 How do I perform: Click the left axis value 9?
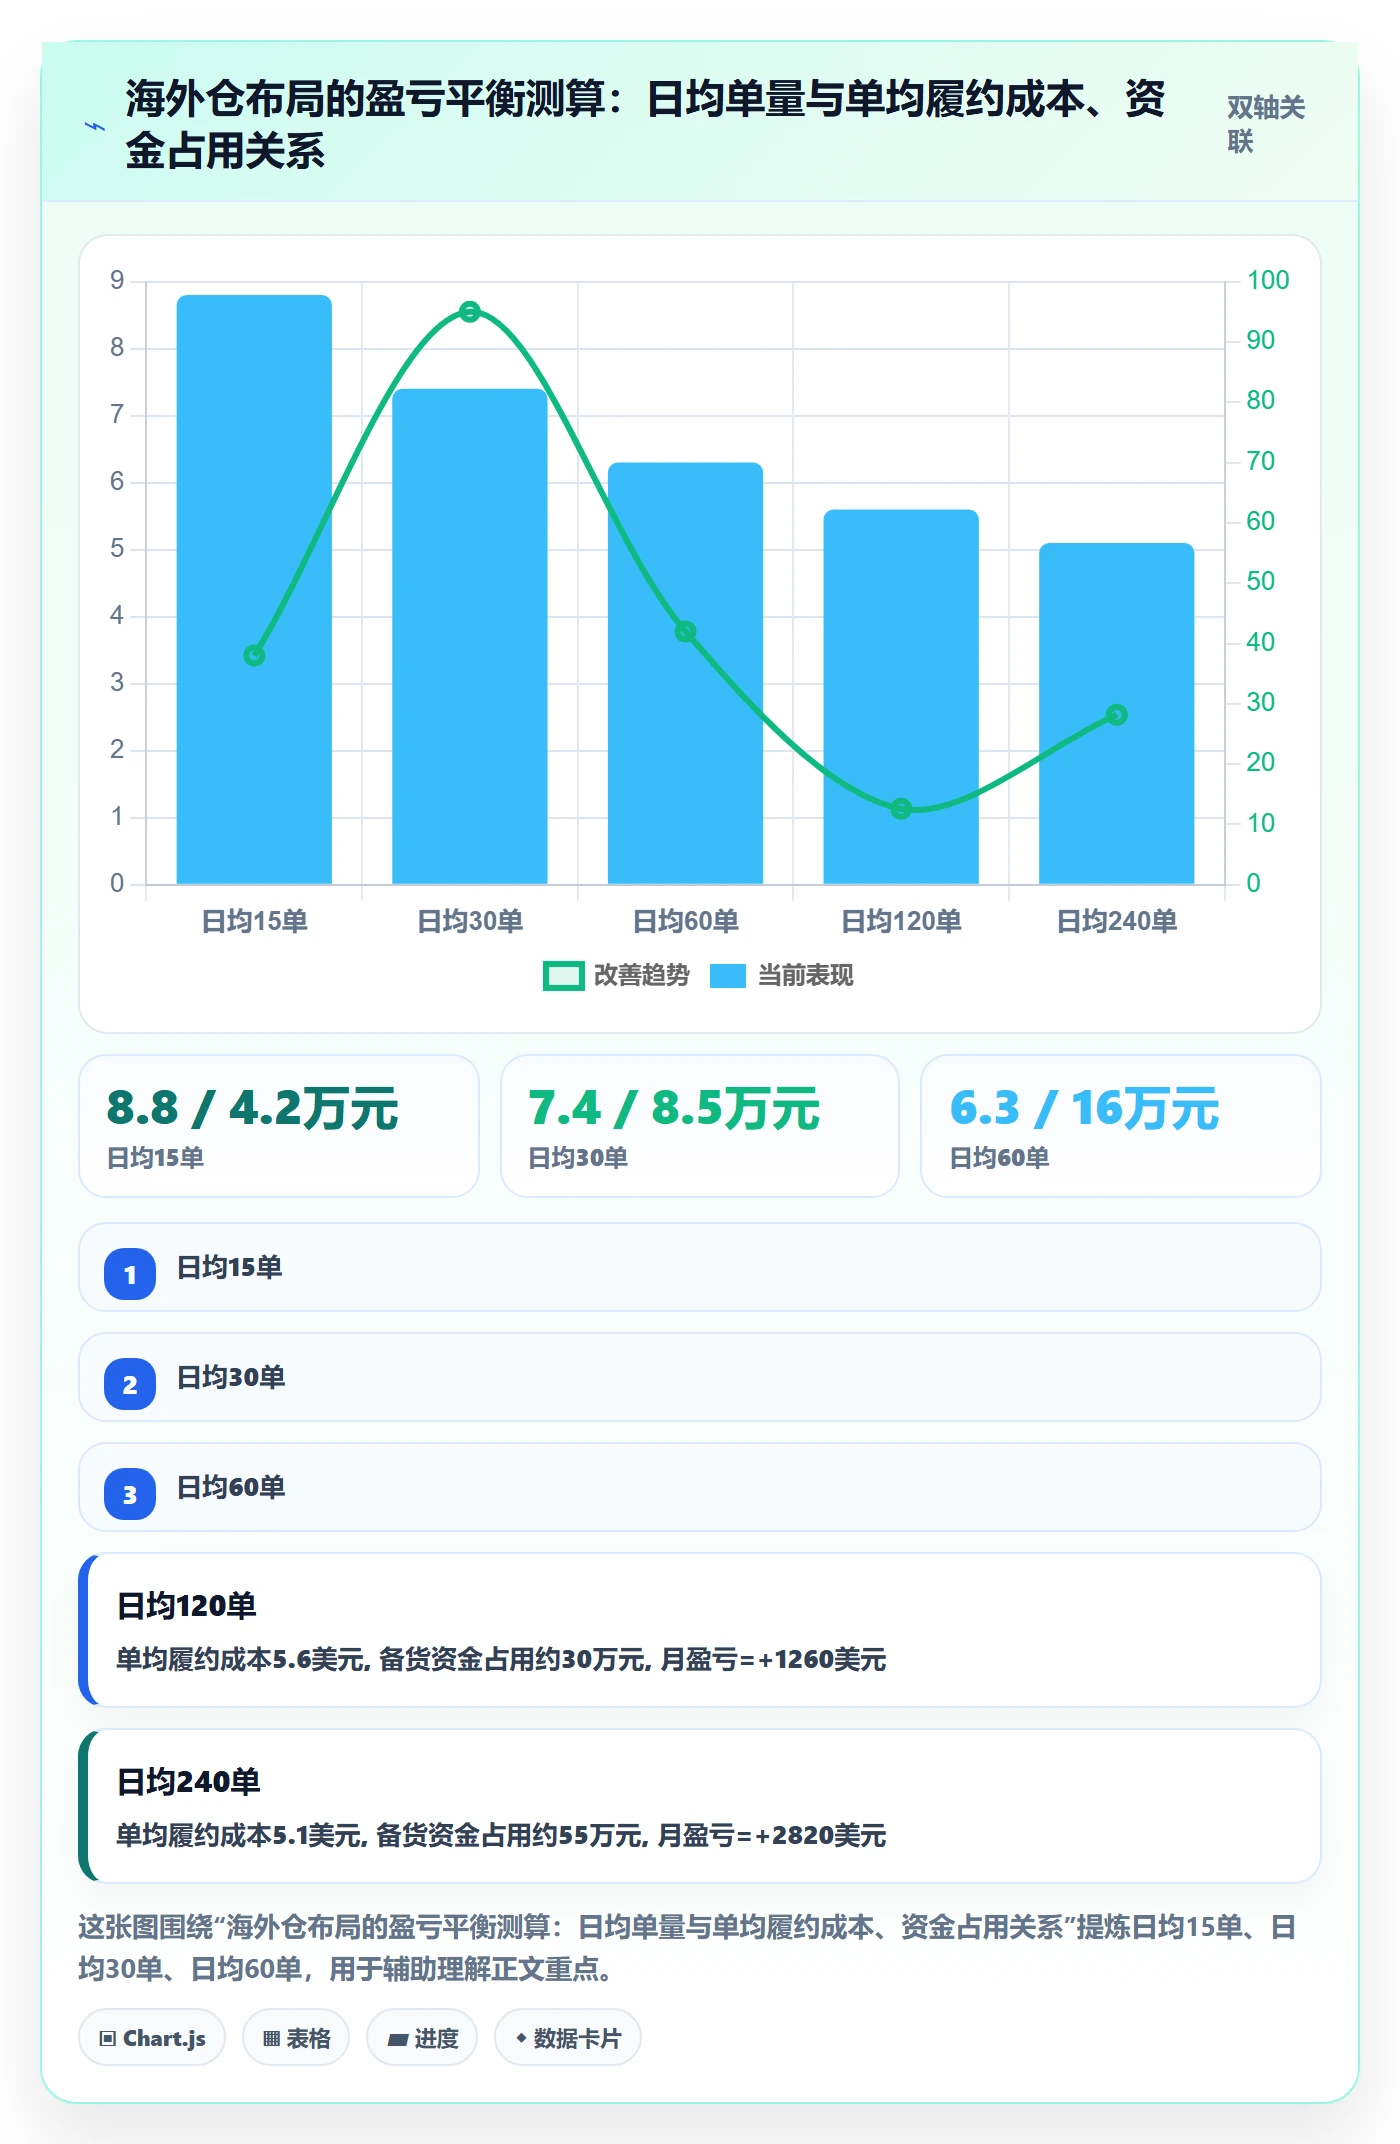[118, 280]
